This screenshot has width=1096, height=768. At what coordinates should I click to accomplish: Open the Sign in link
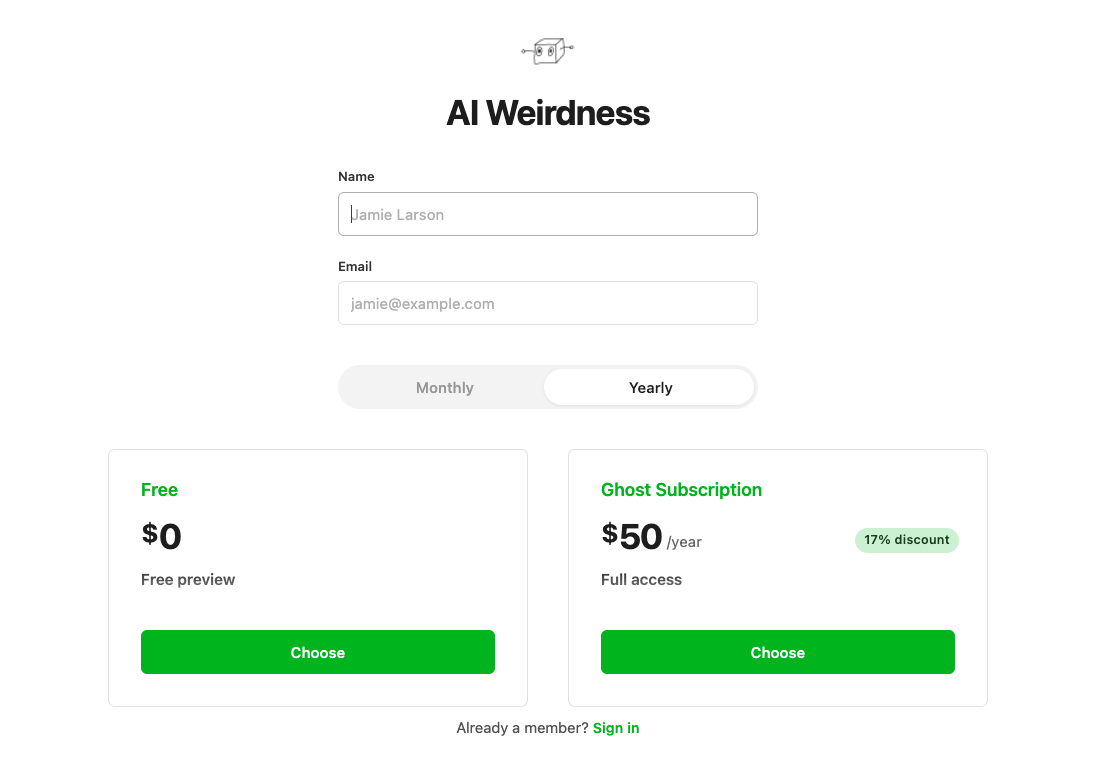(x=615, y=728)
